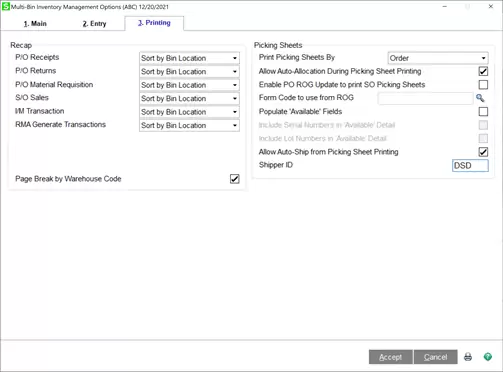
Task: Click the Print Picking Sheets By label
Action: pos(297,57)
